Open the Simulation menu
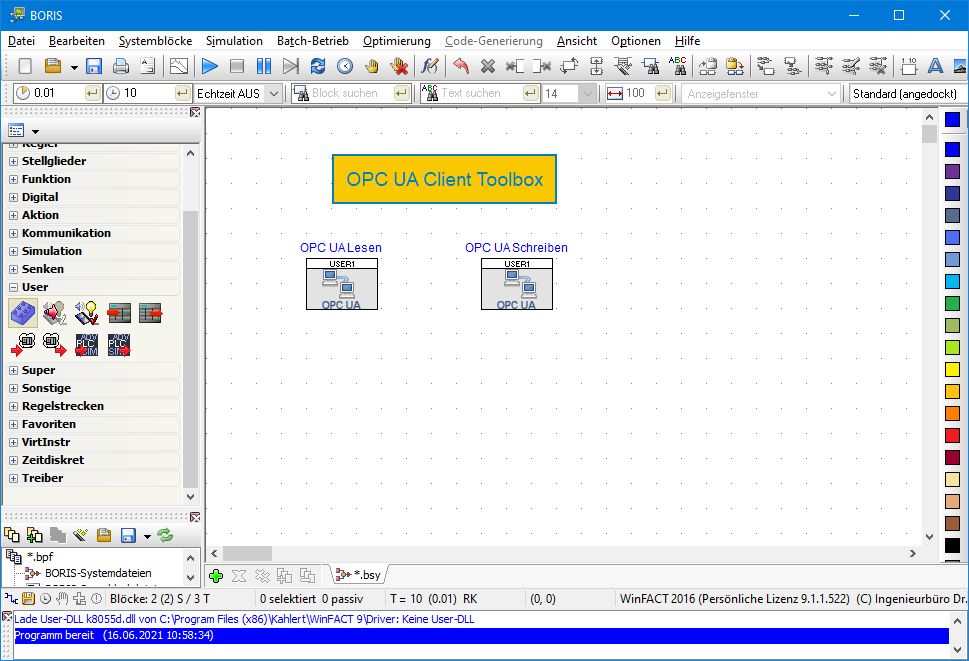 click(x=234, y=41)
